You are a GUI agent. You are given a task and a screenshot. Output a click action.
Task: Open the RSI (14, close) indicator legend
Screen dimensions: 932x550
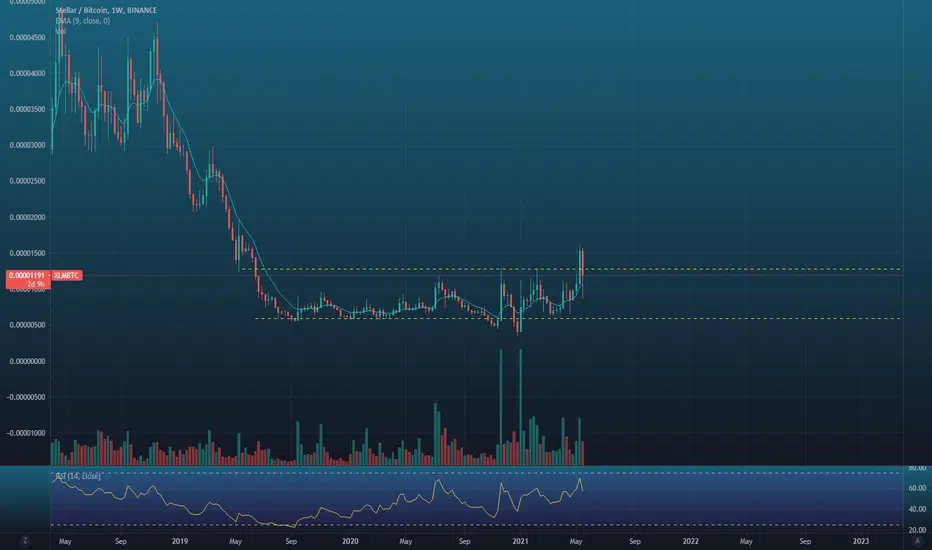coord(78,476)
